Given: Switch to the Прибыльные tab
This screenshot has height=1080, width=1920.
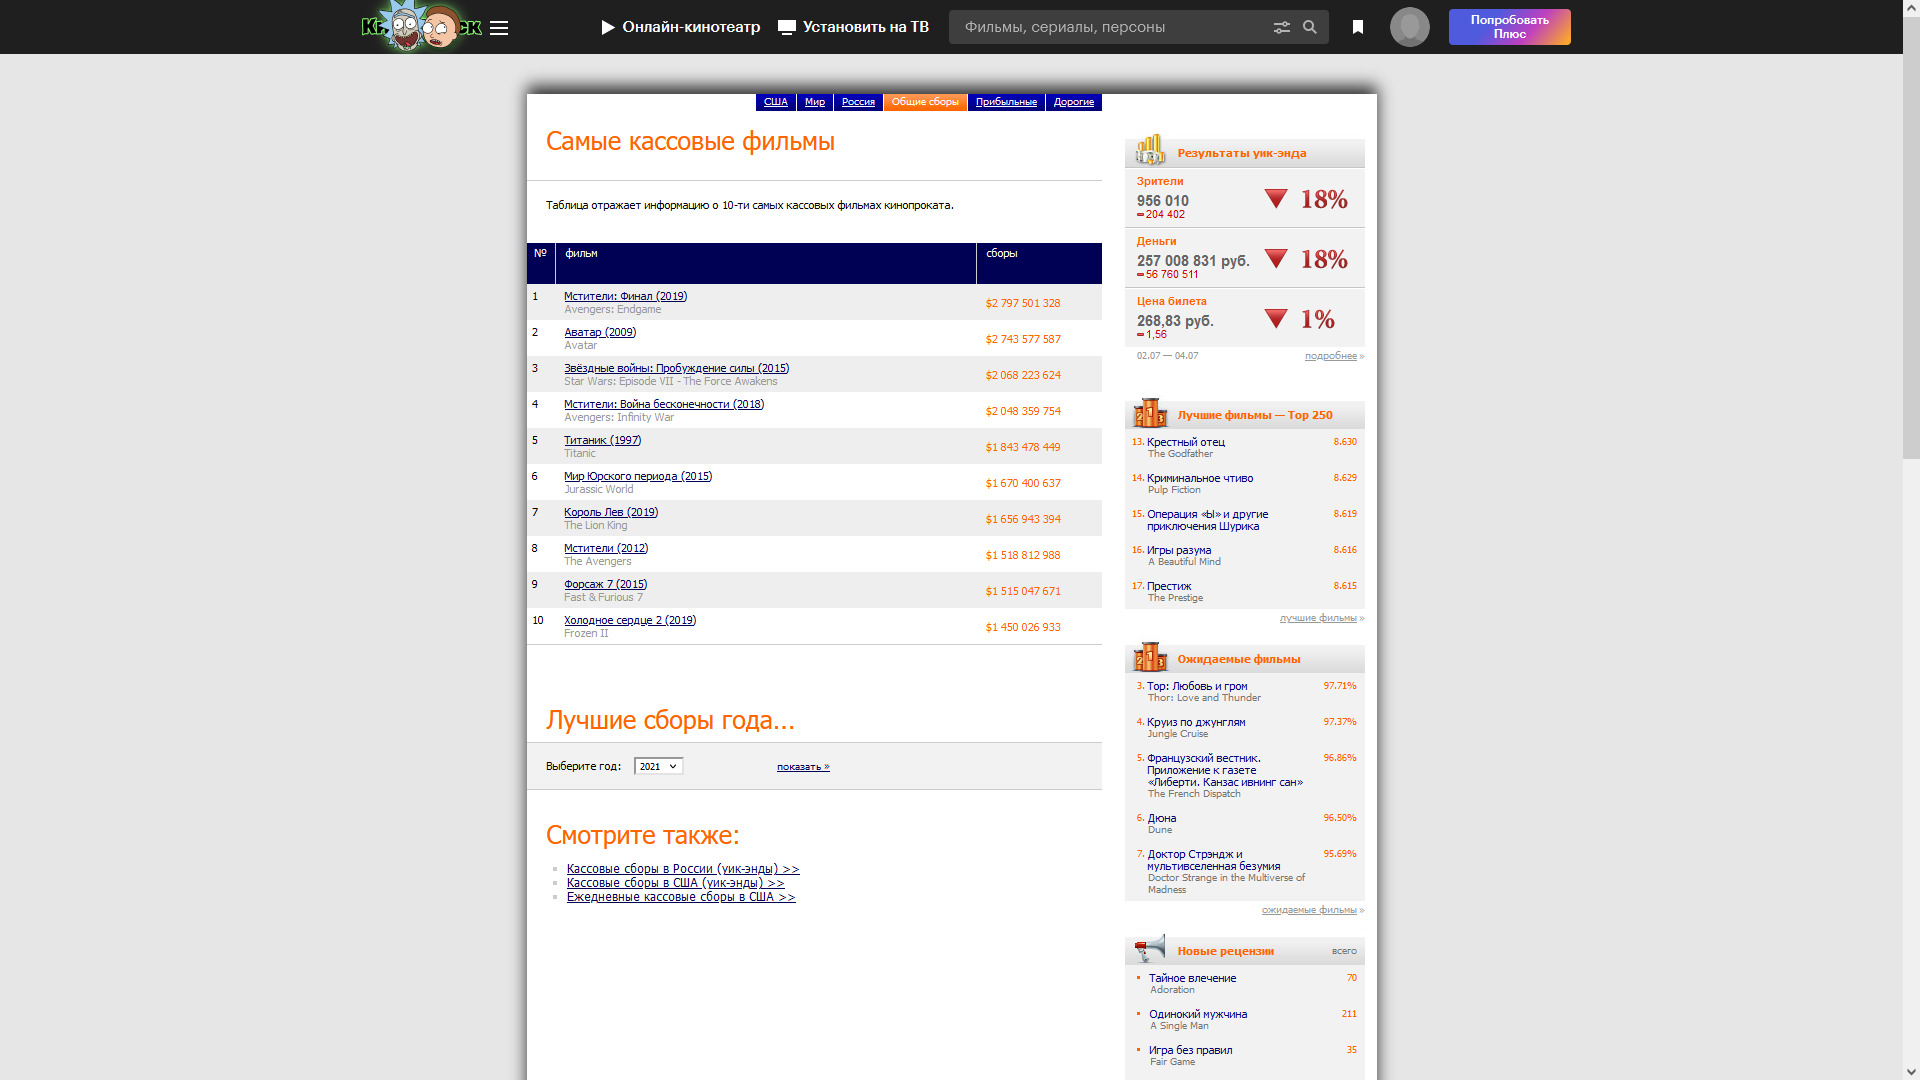Looking at the screenshot, I should (1005, 102).
